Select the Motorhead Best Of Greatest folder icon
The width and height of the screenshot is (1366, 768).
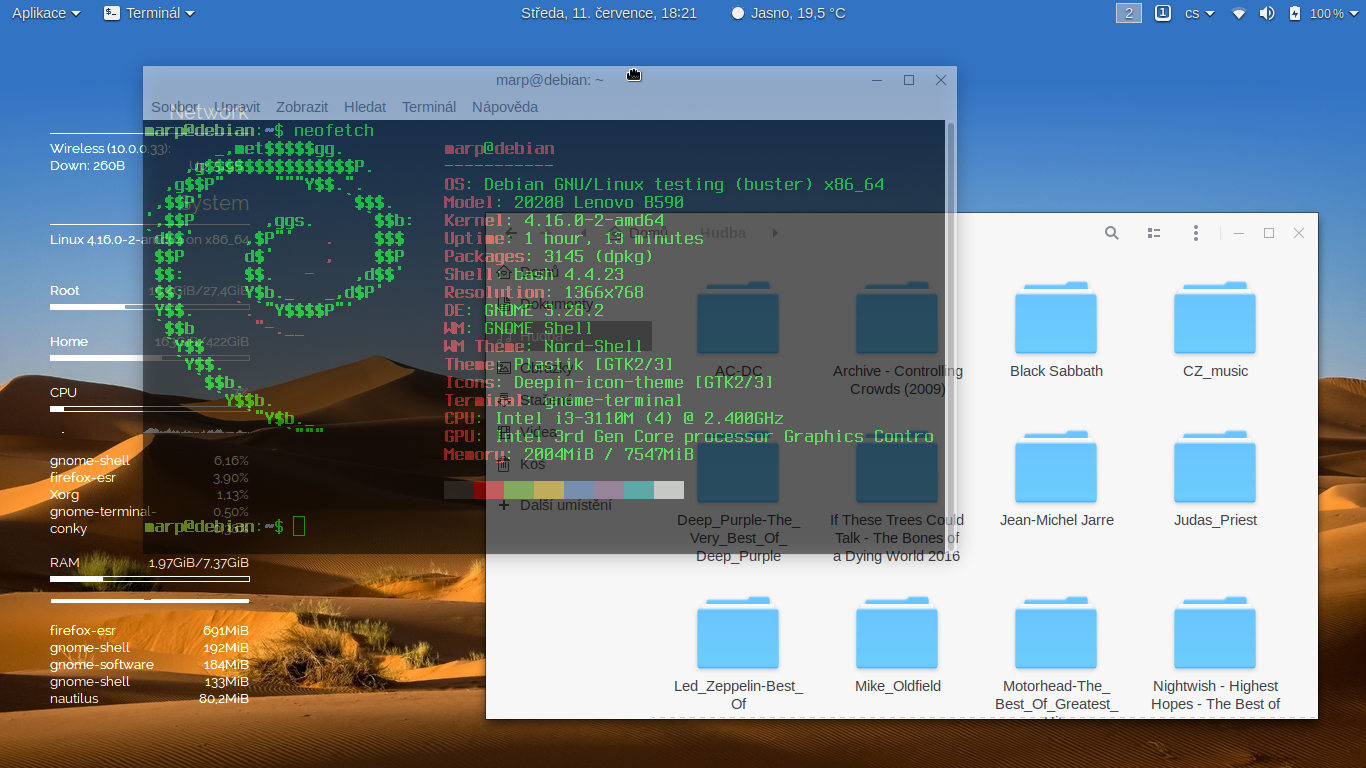pos(1056,633)
